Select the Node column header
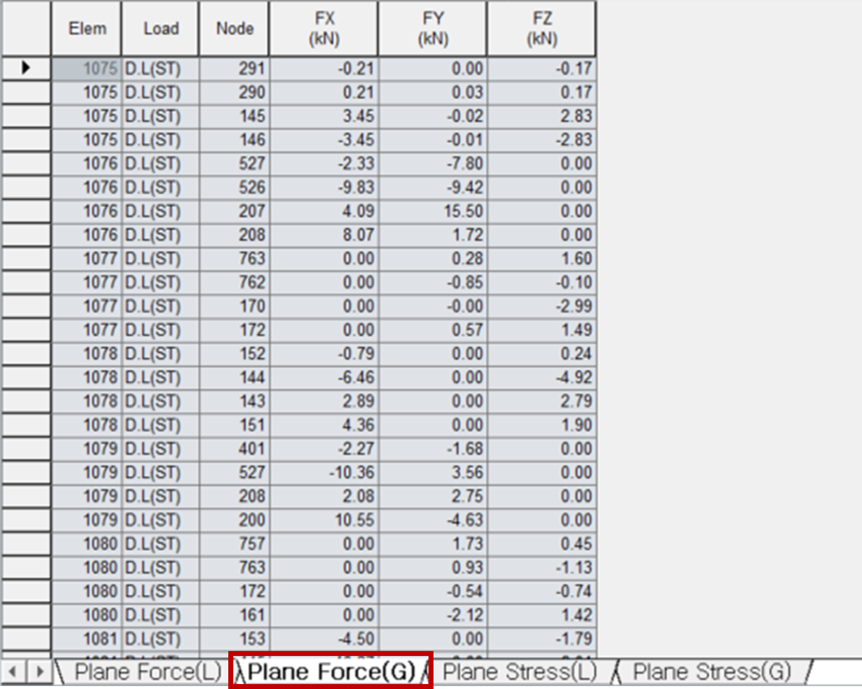Screen dimensions: 862x689 click(x=235, y=28)
